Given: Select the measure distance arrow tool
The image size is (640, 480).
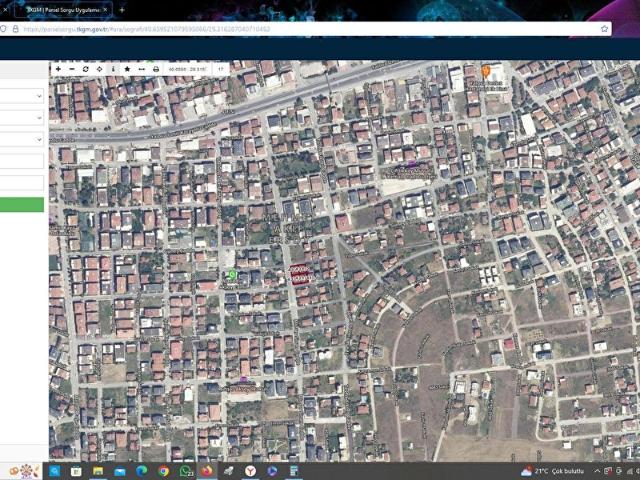Looking at the screenshot, I should 141,69.
